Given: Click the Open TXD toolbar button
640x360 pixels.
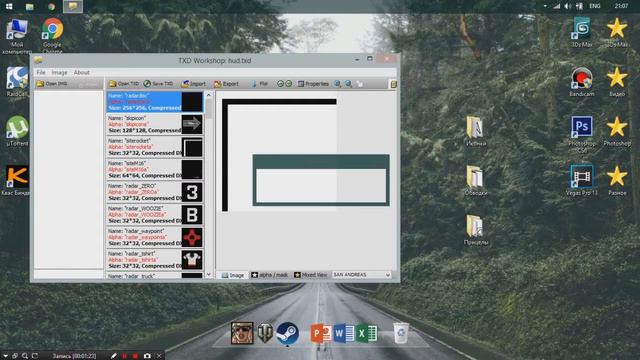Looking at the screenshot, I should point(124,84).
